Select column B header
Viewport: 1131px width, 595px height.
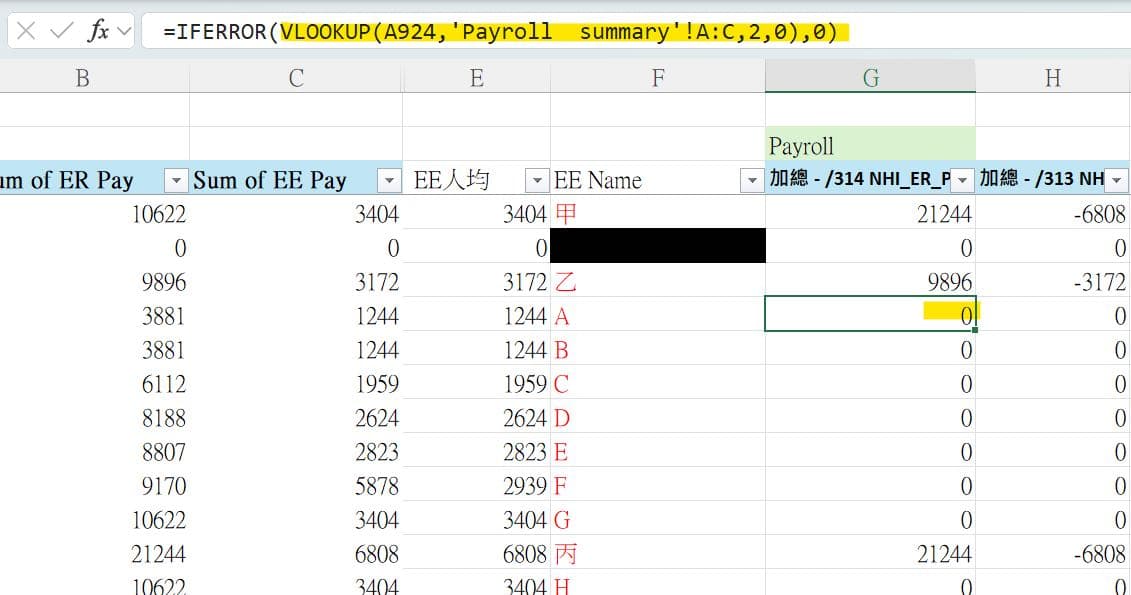82,77
